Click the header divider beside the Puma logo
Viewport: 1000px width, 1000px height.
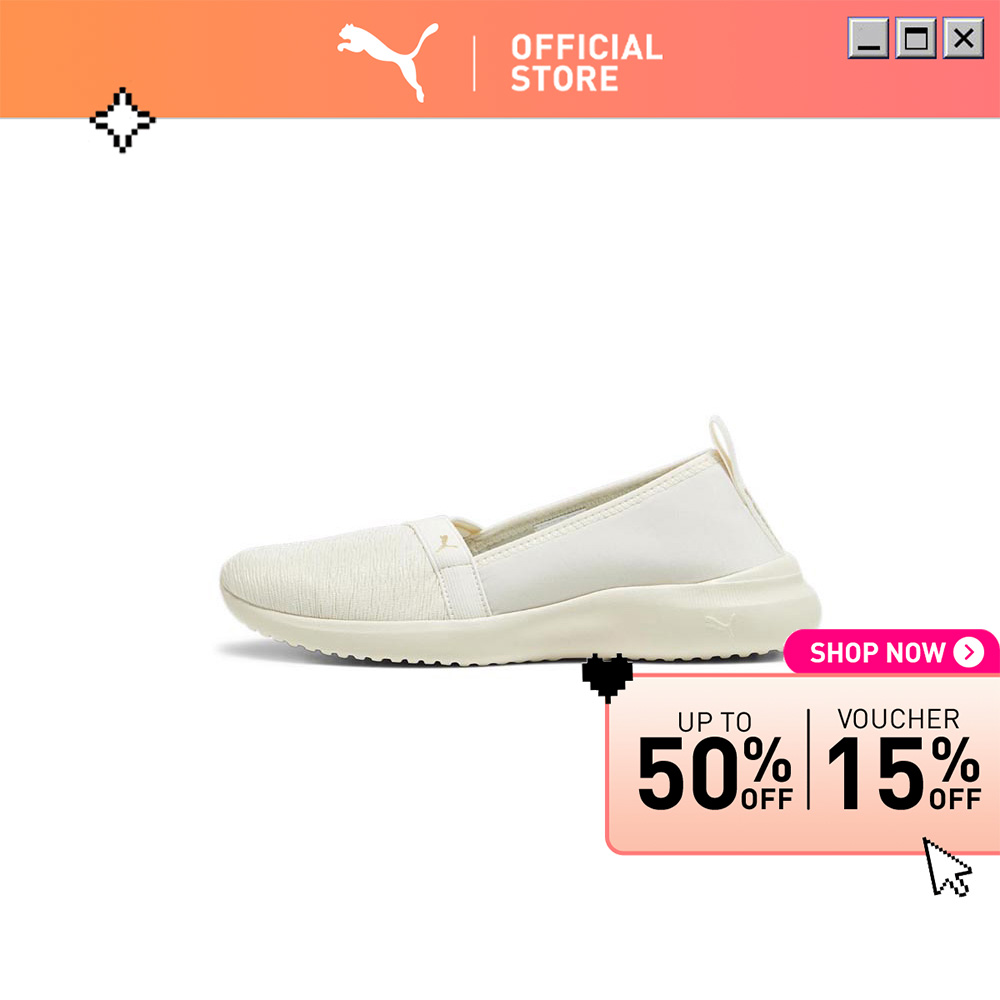(x=474, y=64)
